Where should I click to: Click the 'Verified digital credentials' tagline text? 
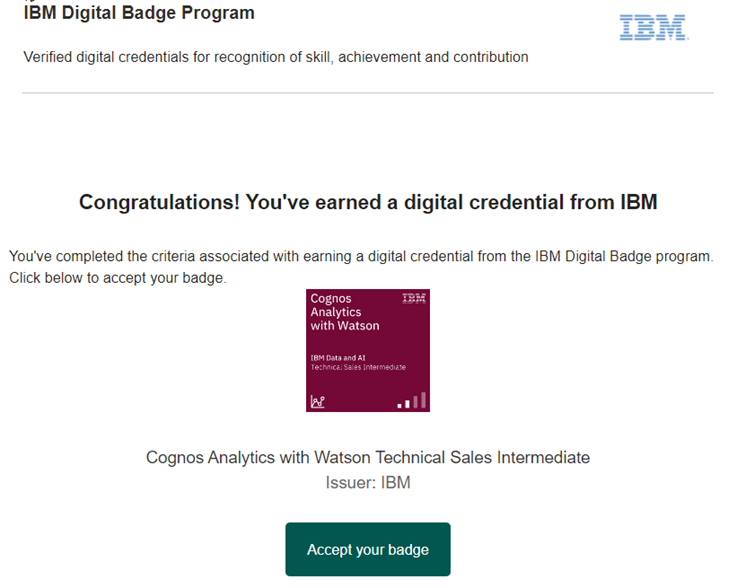pyautogui.click(x=276, y=57)
